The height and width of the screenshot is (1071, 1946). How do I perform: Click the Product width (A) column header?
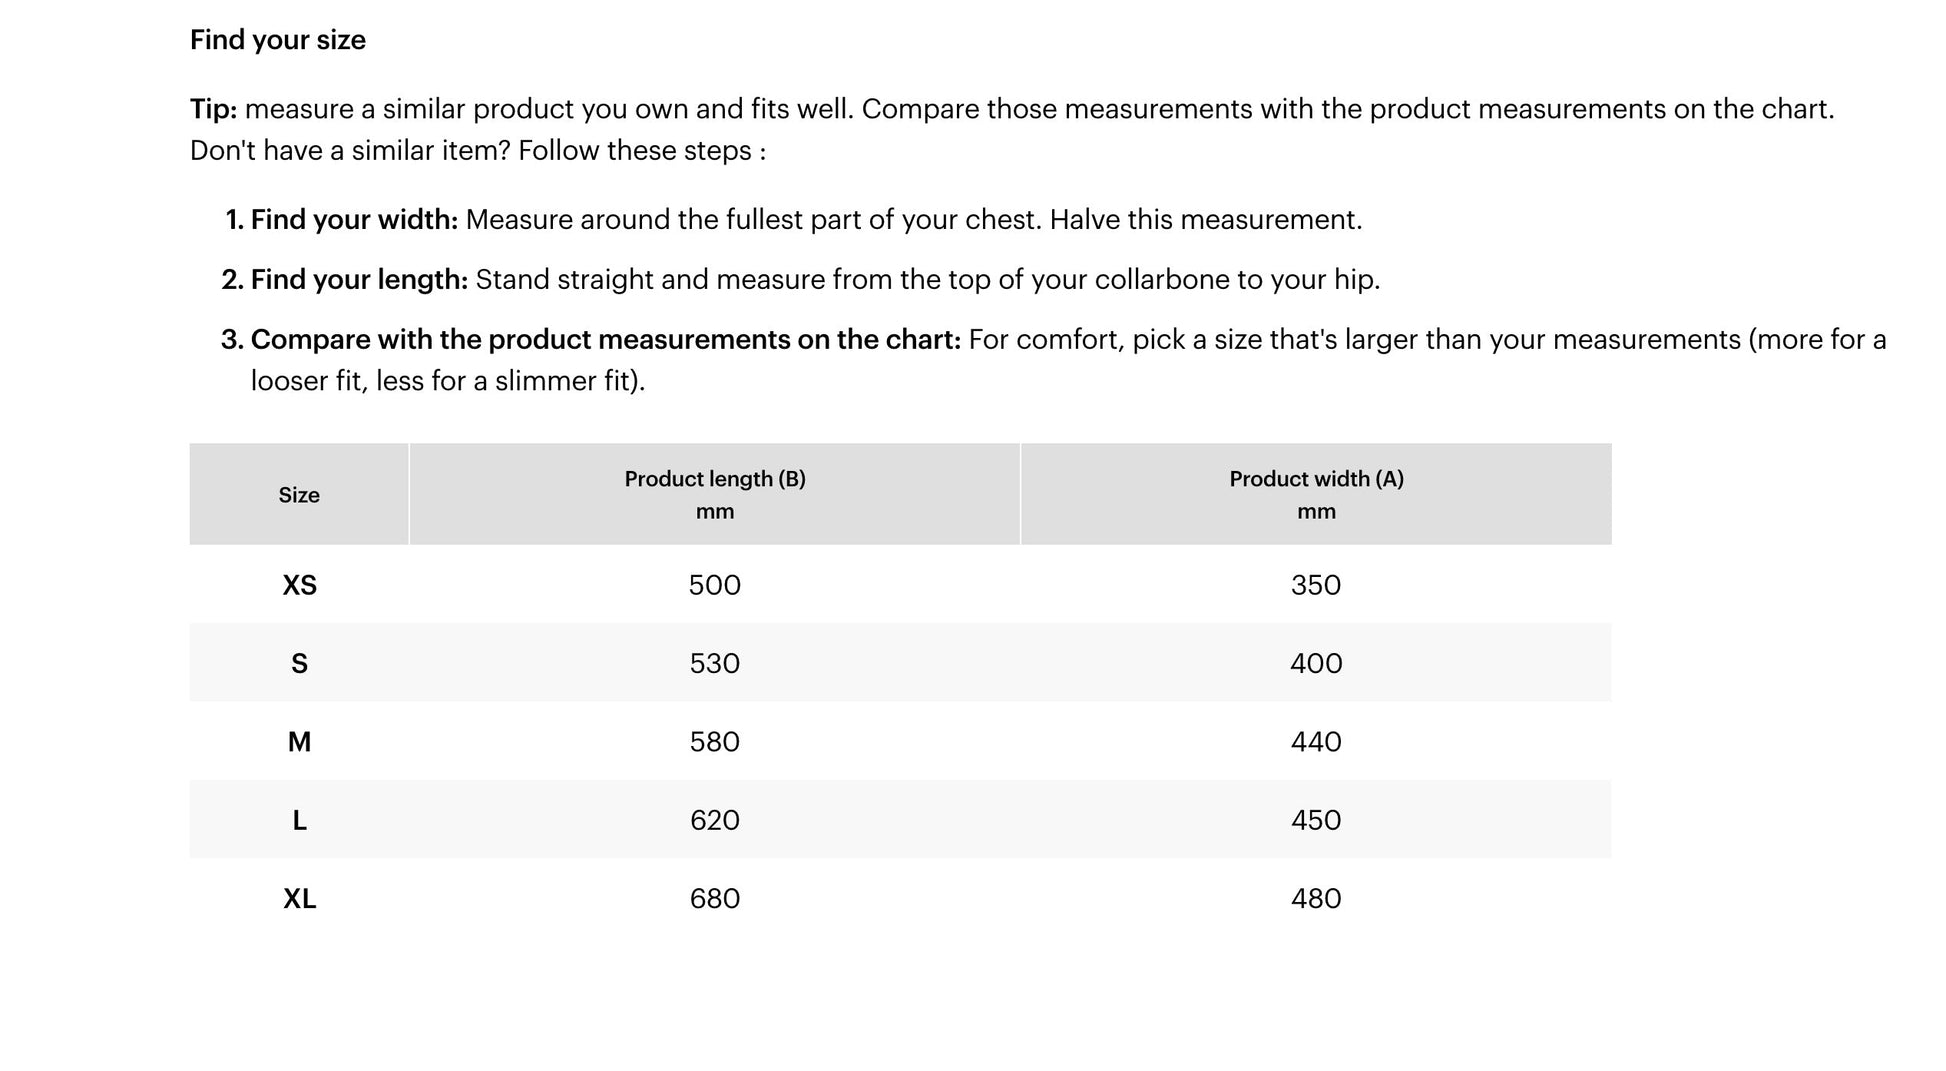tap(1316, 495)
